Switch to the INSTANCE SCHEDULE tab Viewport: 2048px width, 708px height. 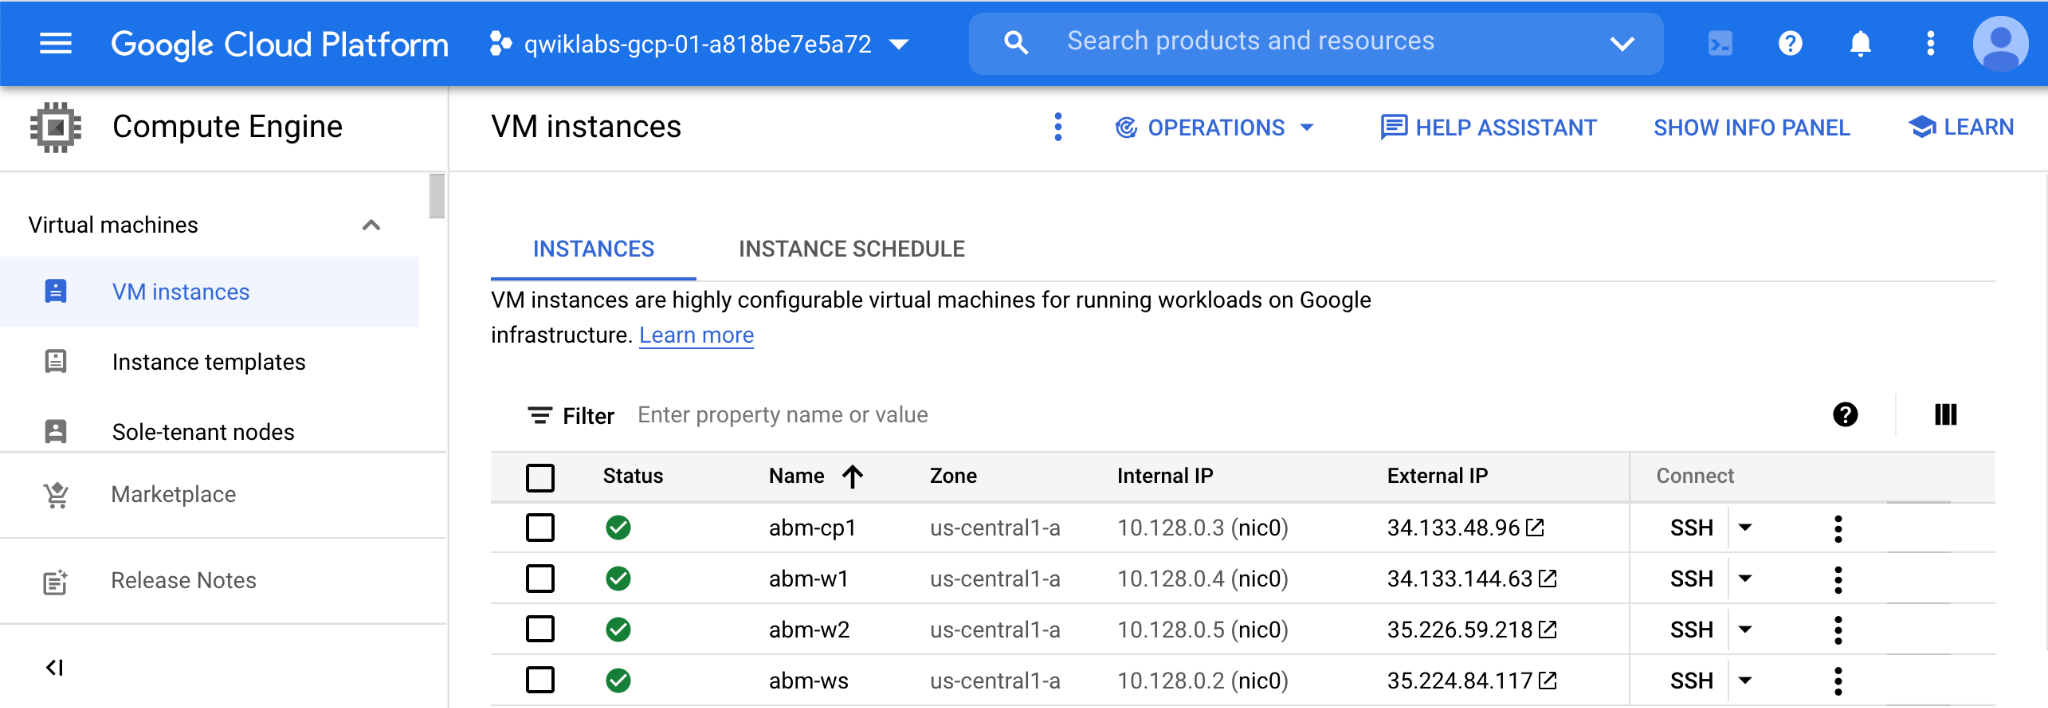[851, 249]
